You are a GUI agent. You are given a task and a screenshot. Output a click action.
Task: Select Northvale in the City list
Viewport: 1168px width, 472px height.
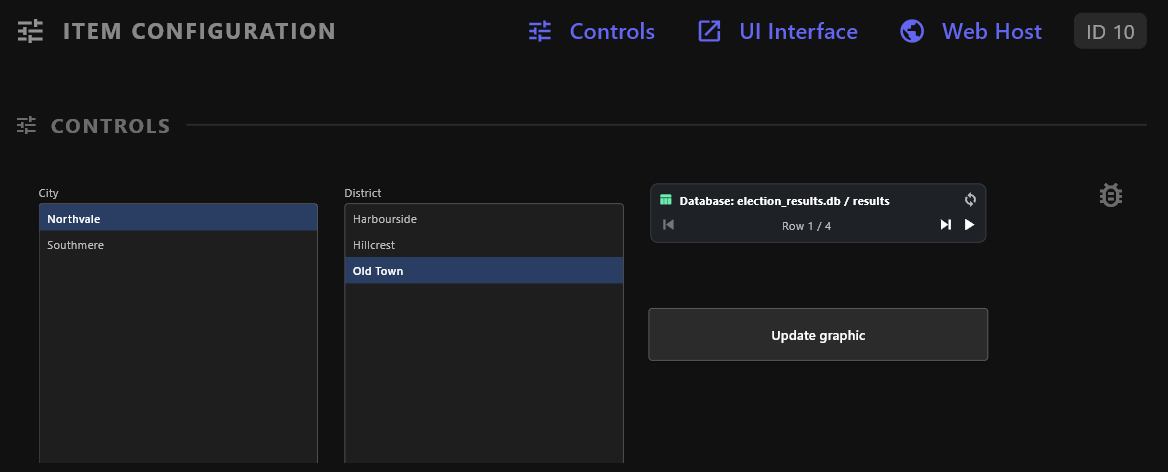pos(178,219)
